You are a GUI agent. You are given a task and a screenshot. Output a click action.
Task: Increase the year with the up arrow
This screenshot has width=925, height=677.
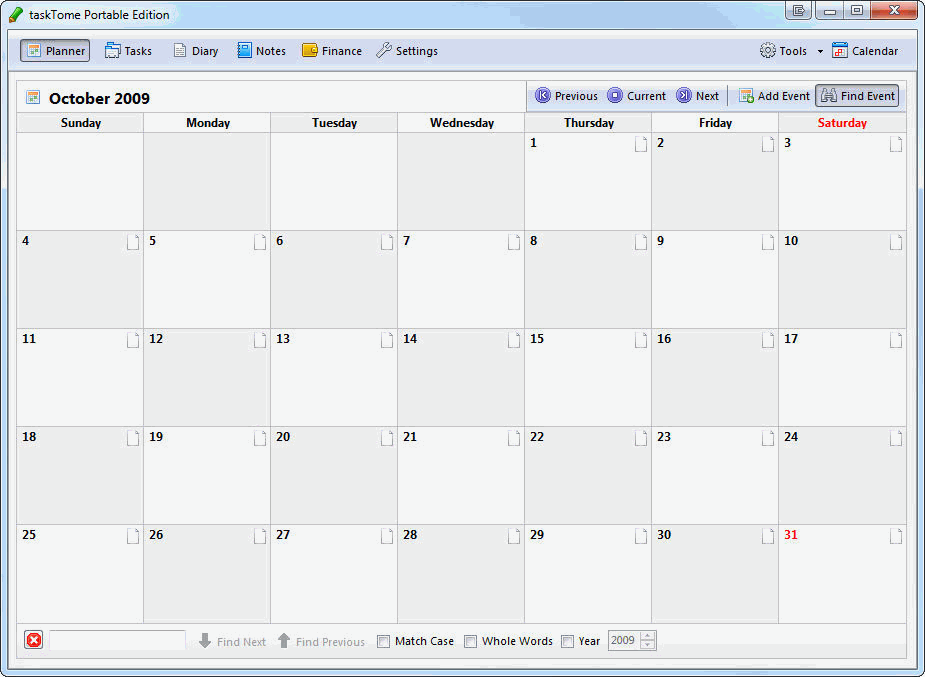[648, 636]
